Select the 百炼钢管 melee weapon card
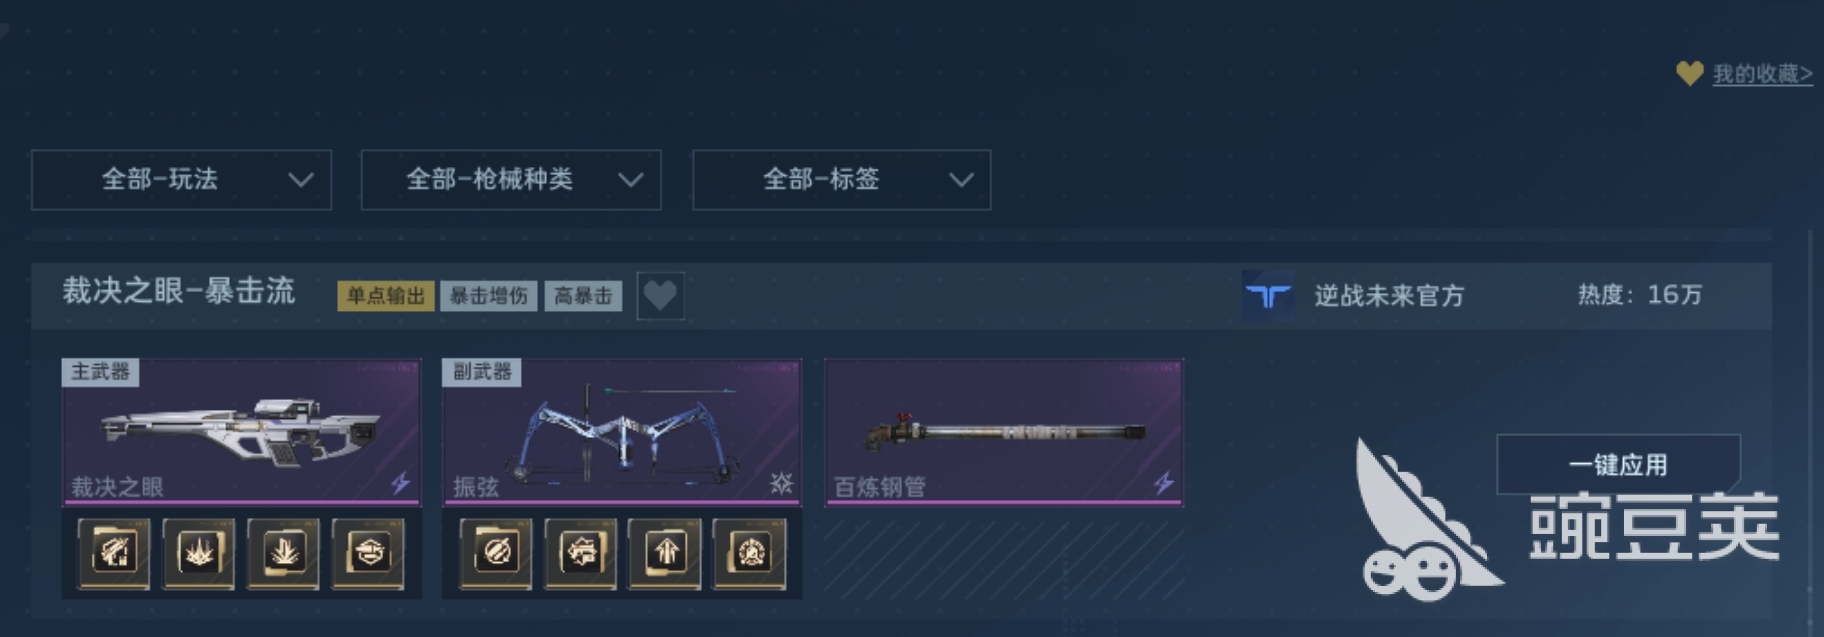 pyautogui.click(x=1004, y=432)
